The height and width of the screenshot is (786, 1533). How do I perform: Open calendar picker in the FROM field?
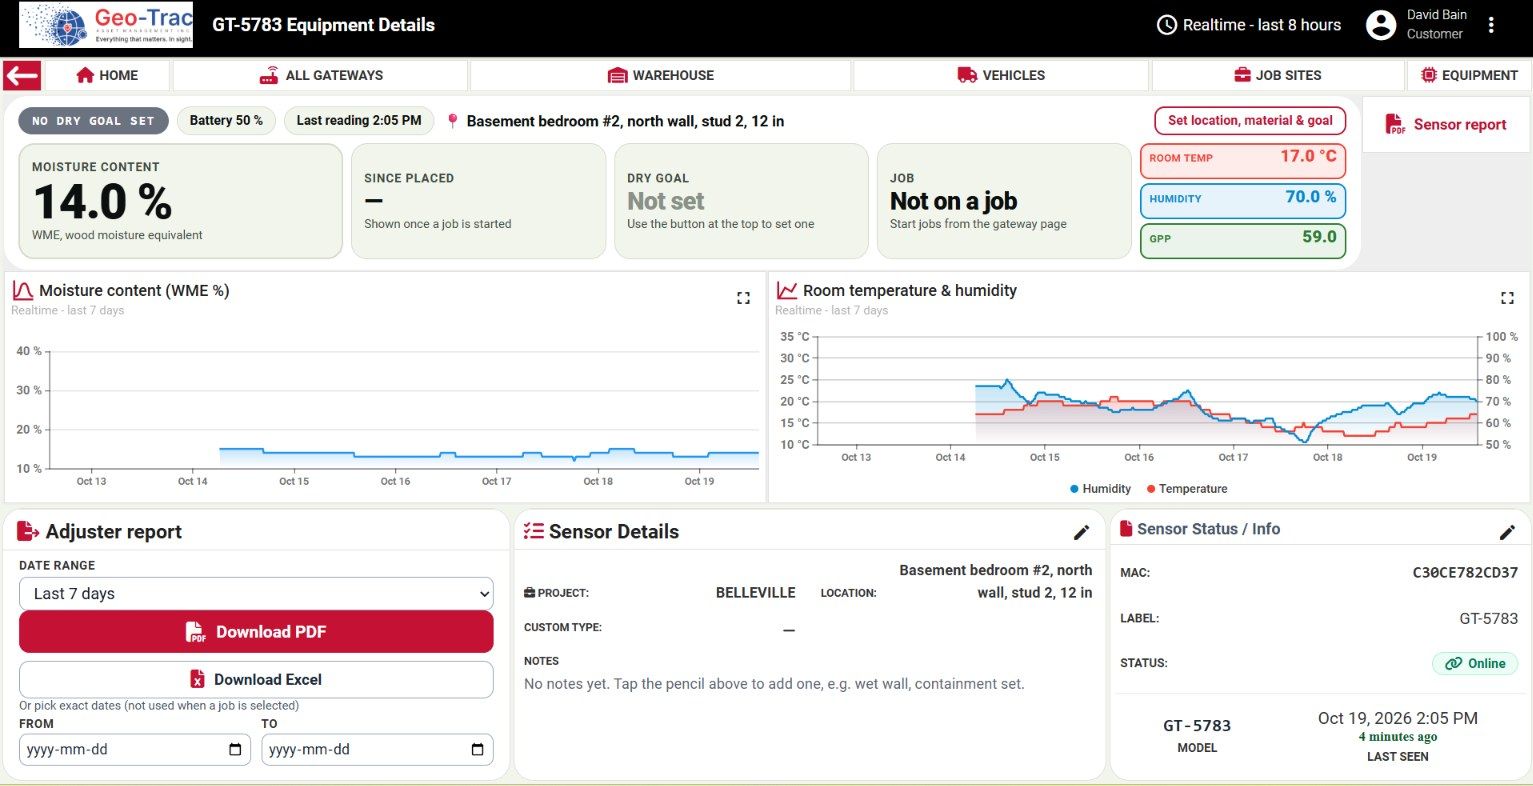pyautogui.click(x=235, y=750)
